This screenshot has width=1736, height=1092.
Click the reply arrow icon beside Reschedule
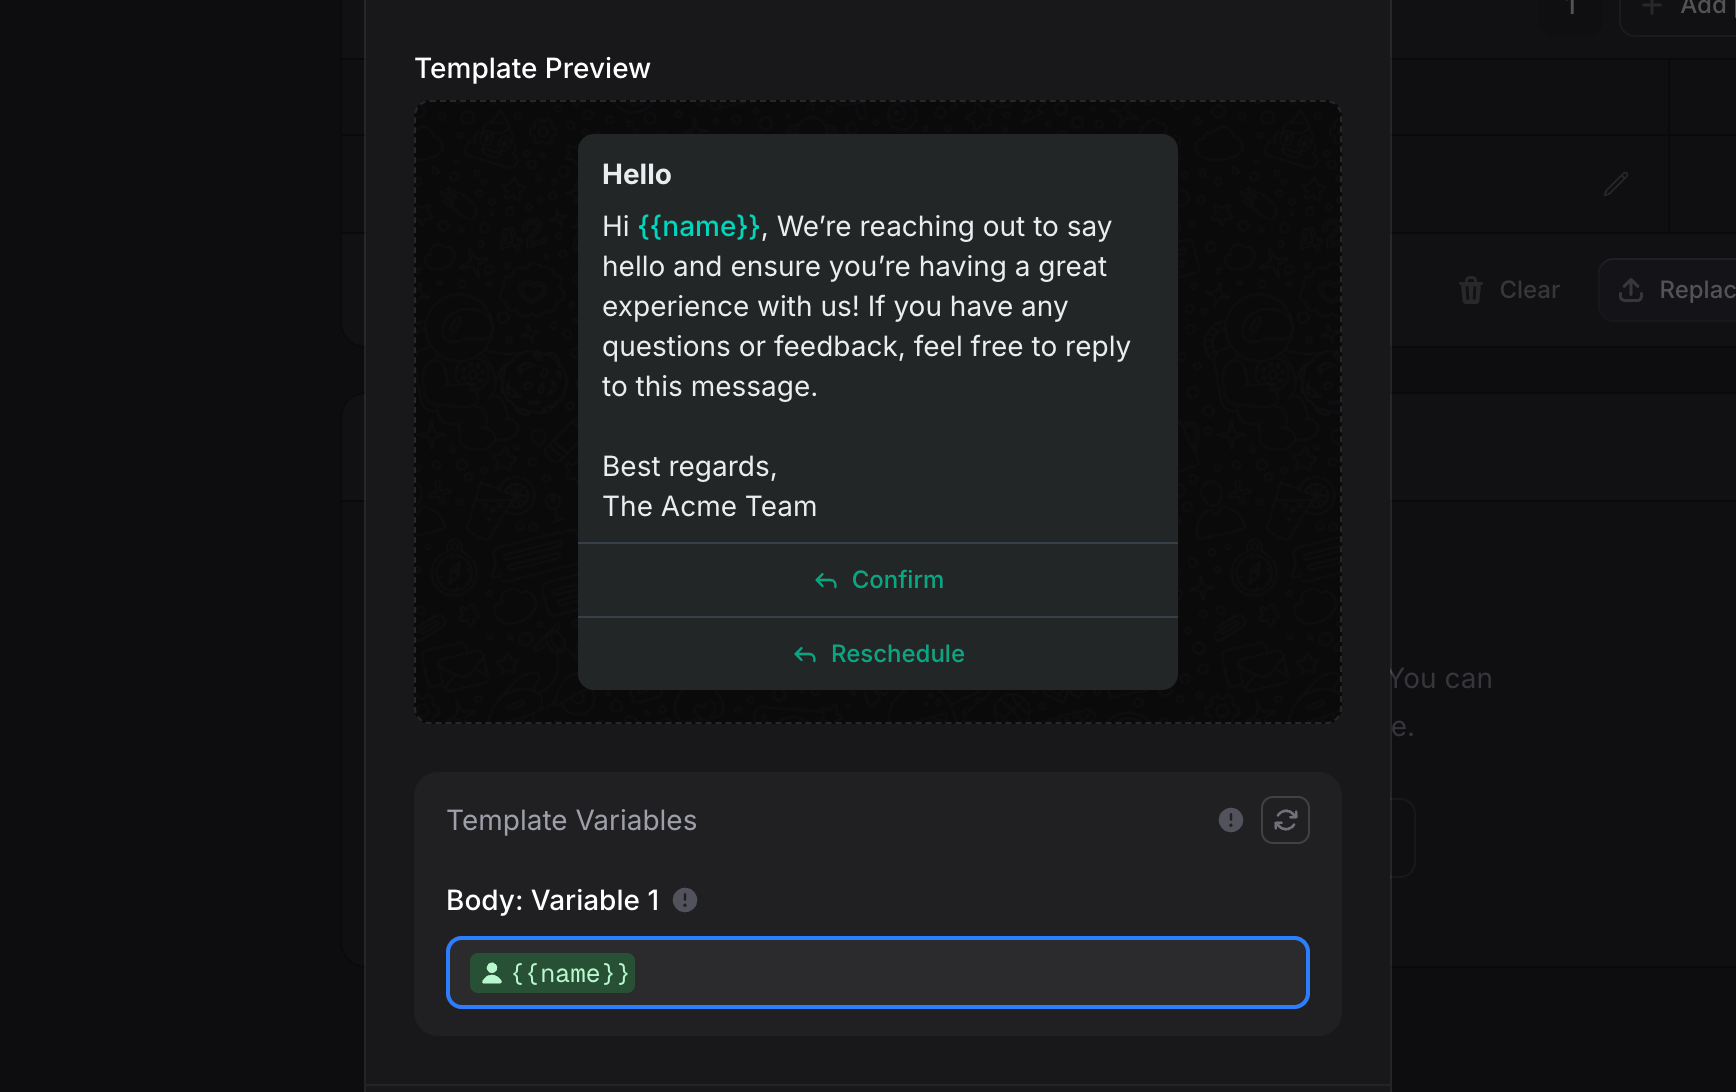pyautogui.click(x=805, y=654)
